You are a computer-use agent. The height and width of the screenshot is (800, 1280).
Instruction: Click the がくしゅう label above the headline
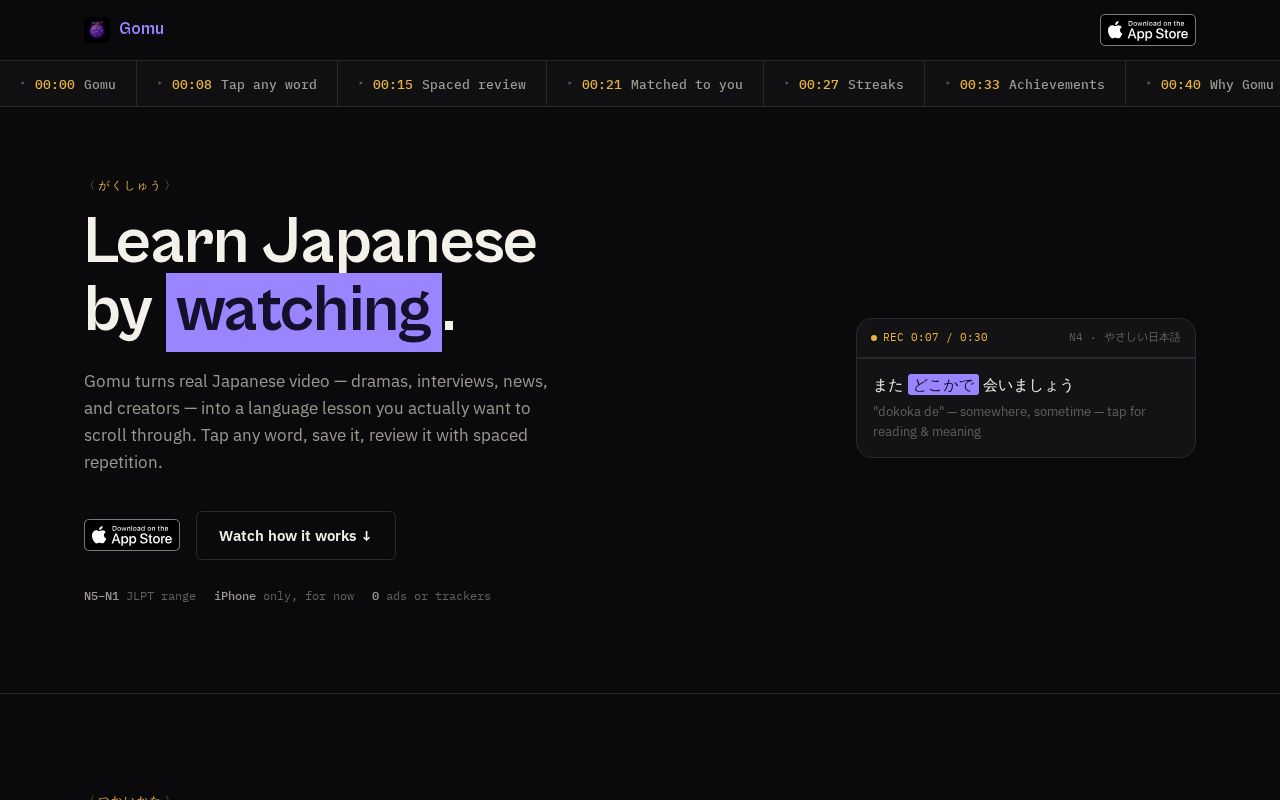click(129, 185)
